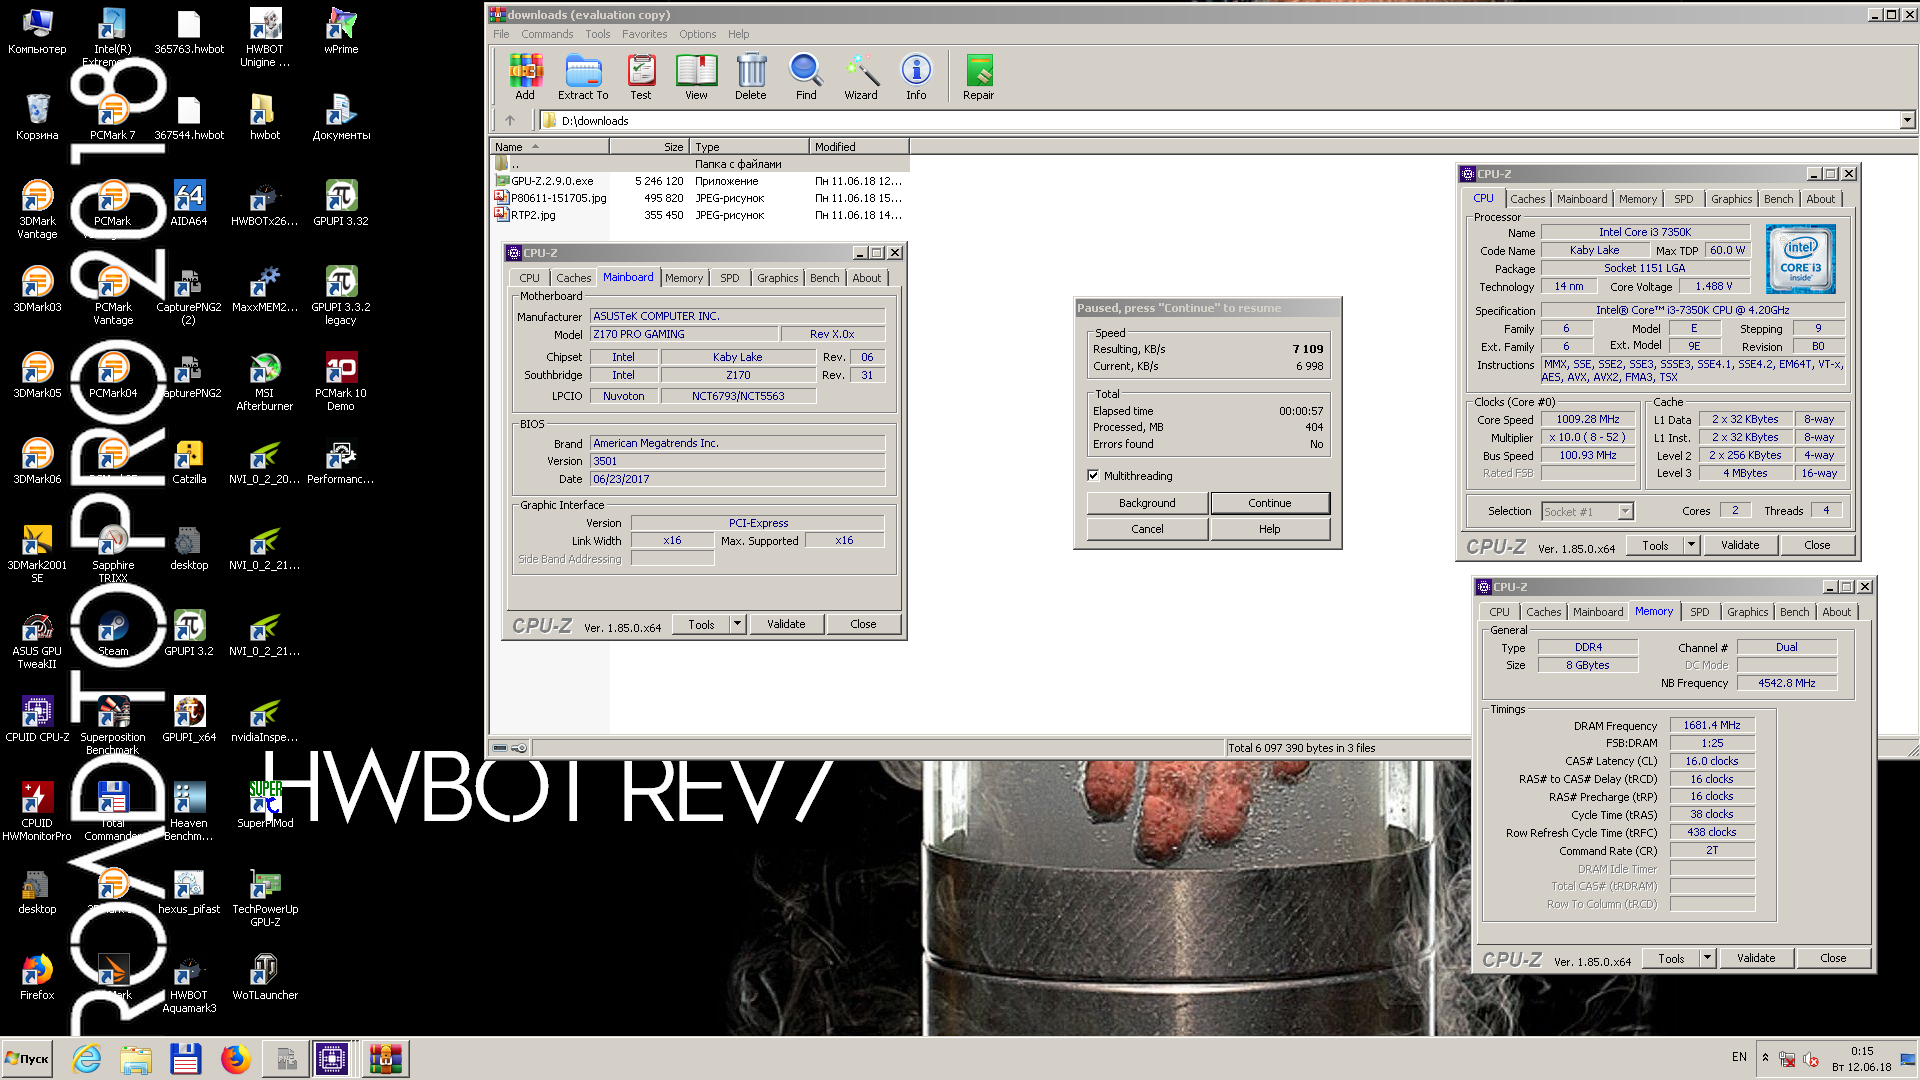Viewport: 1920px width, 1080px height.
Task: Click Validate in Mainboard CPU-Z window
Action: (x=786, y=624)
